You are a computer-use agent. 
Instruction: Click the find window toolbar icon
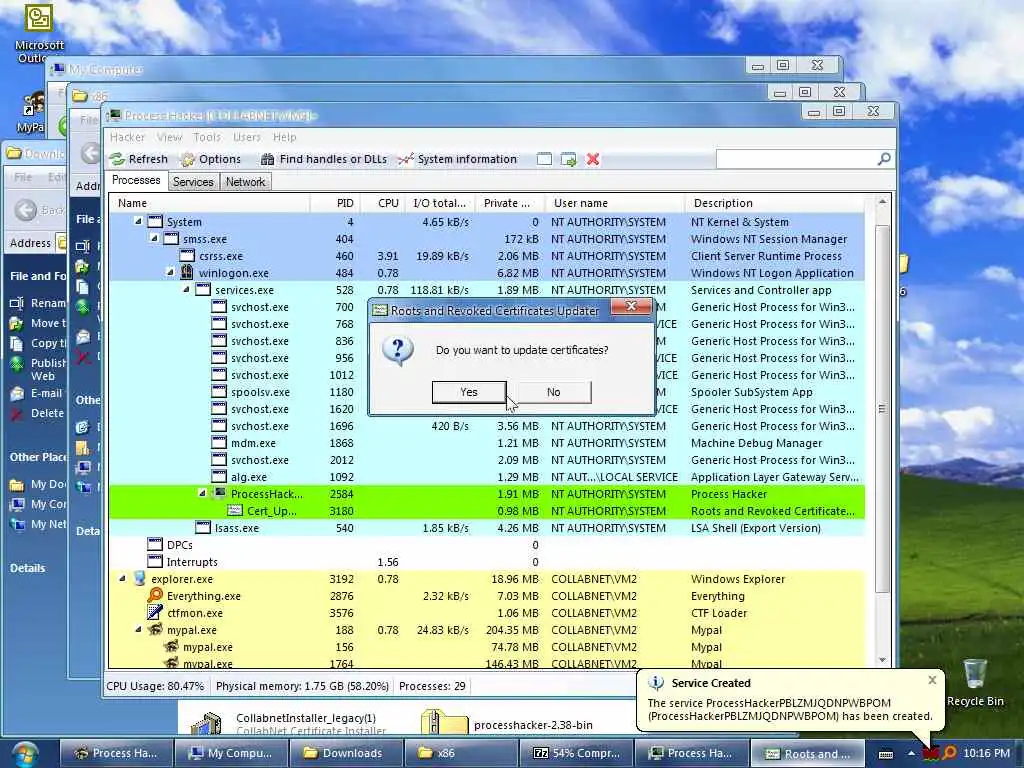(x=544, y=159)
